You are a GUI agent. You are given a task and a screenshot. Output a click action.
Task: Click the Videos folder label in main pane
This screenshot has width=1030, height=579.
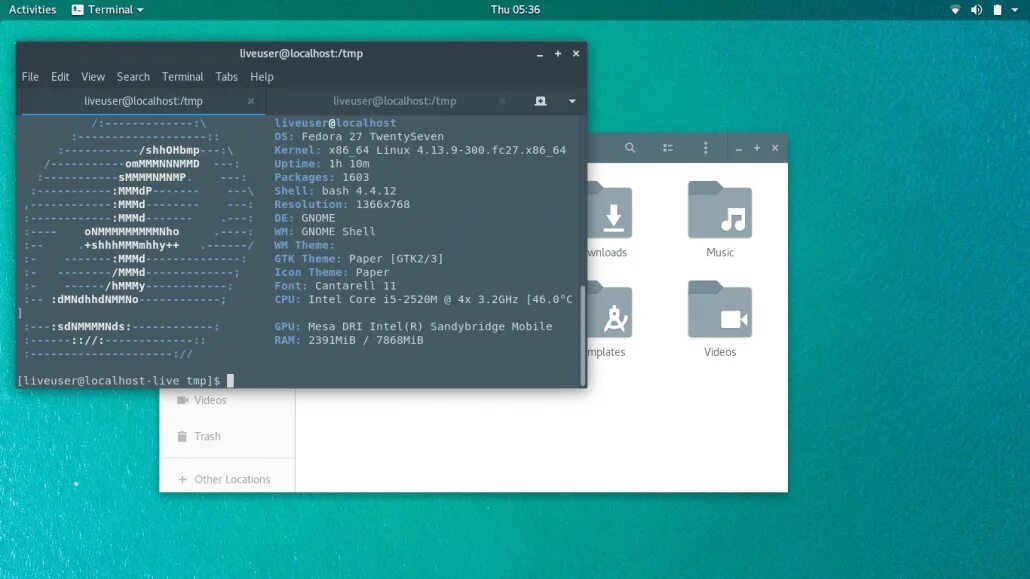(720, 352)
